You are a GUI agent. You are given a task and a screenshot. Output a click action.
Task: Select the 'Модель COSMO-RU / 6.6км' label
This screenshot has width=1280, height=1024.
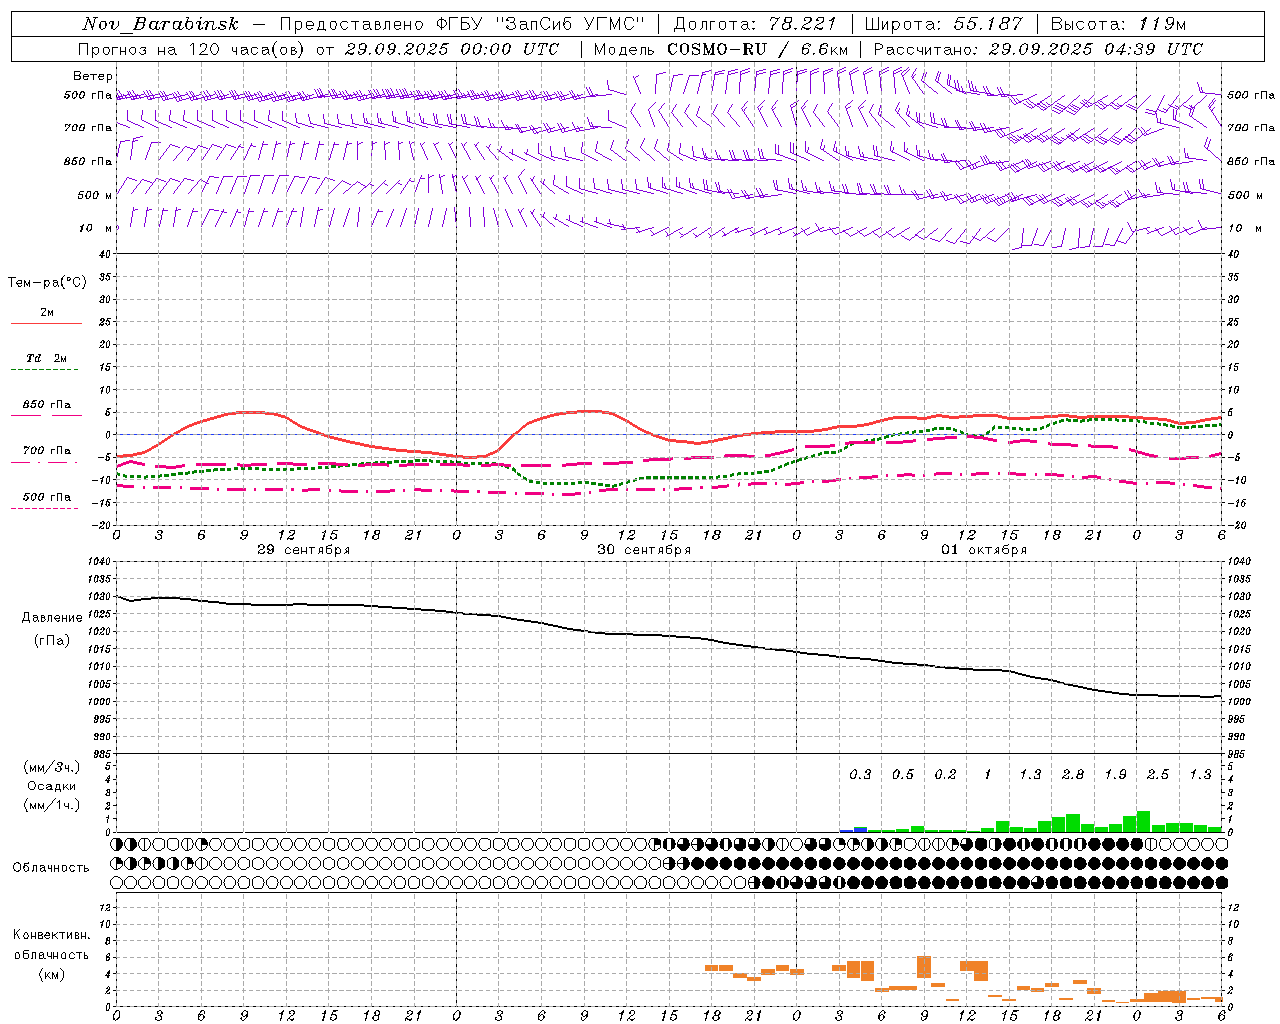click(721, 49)
